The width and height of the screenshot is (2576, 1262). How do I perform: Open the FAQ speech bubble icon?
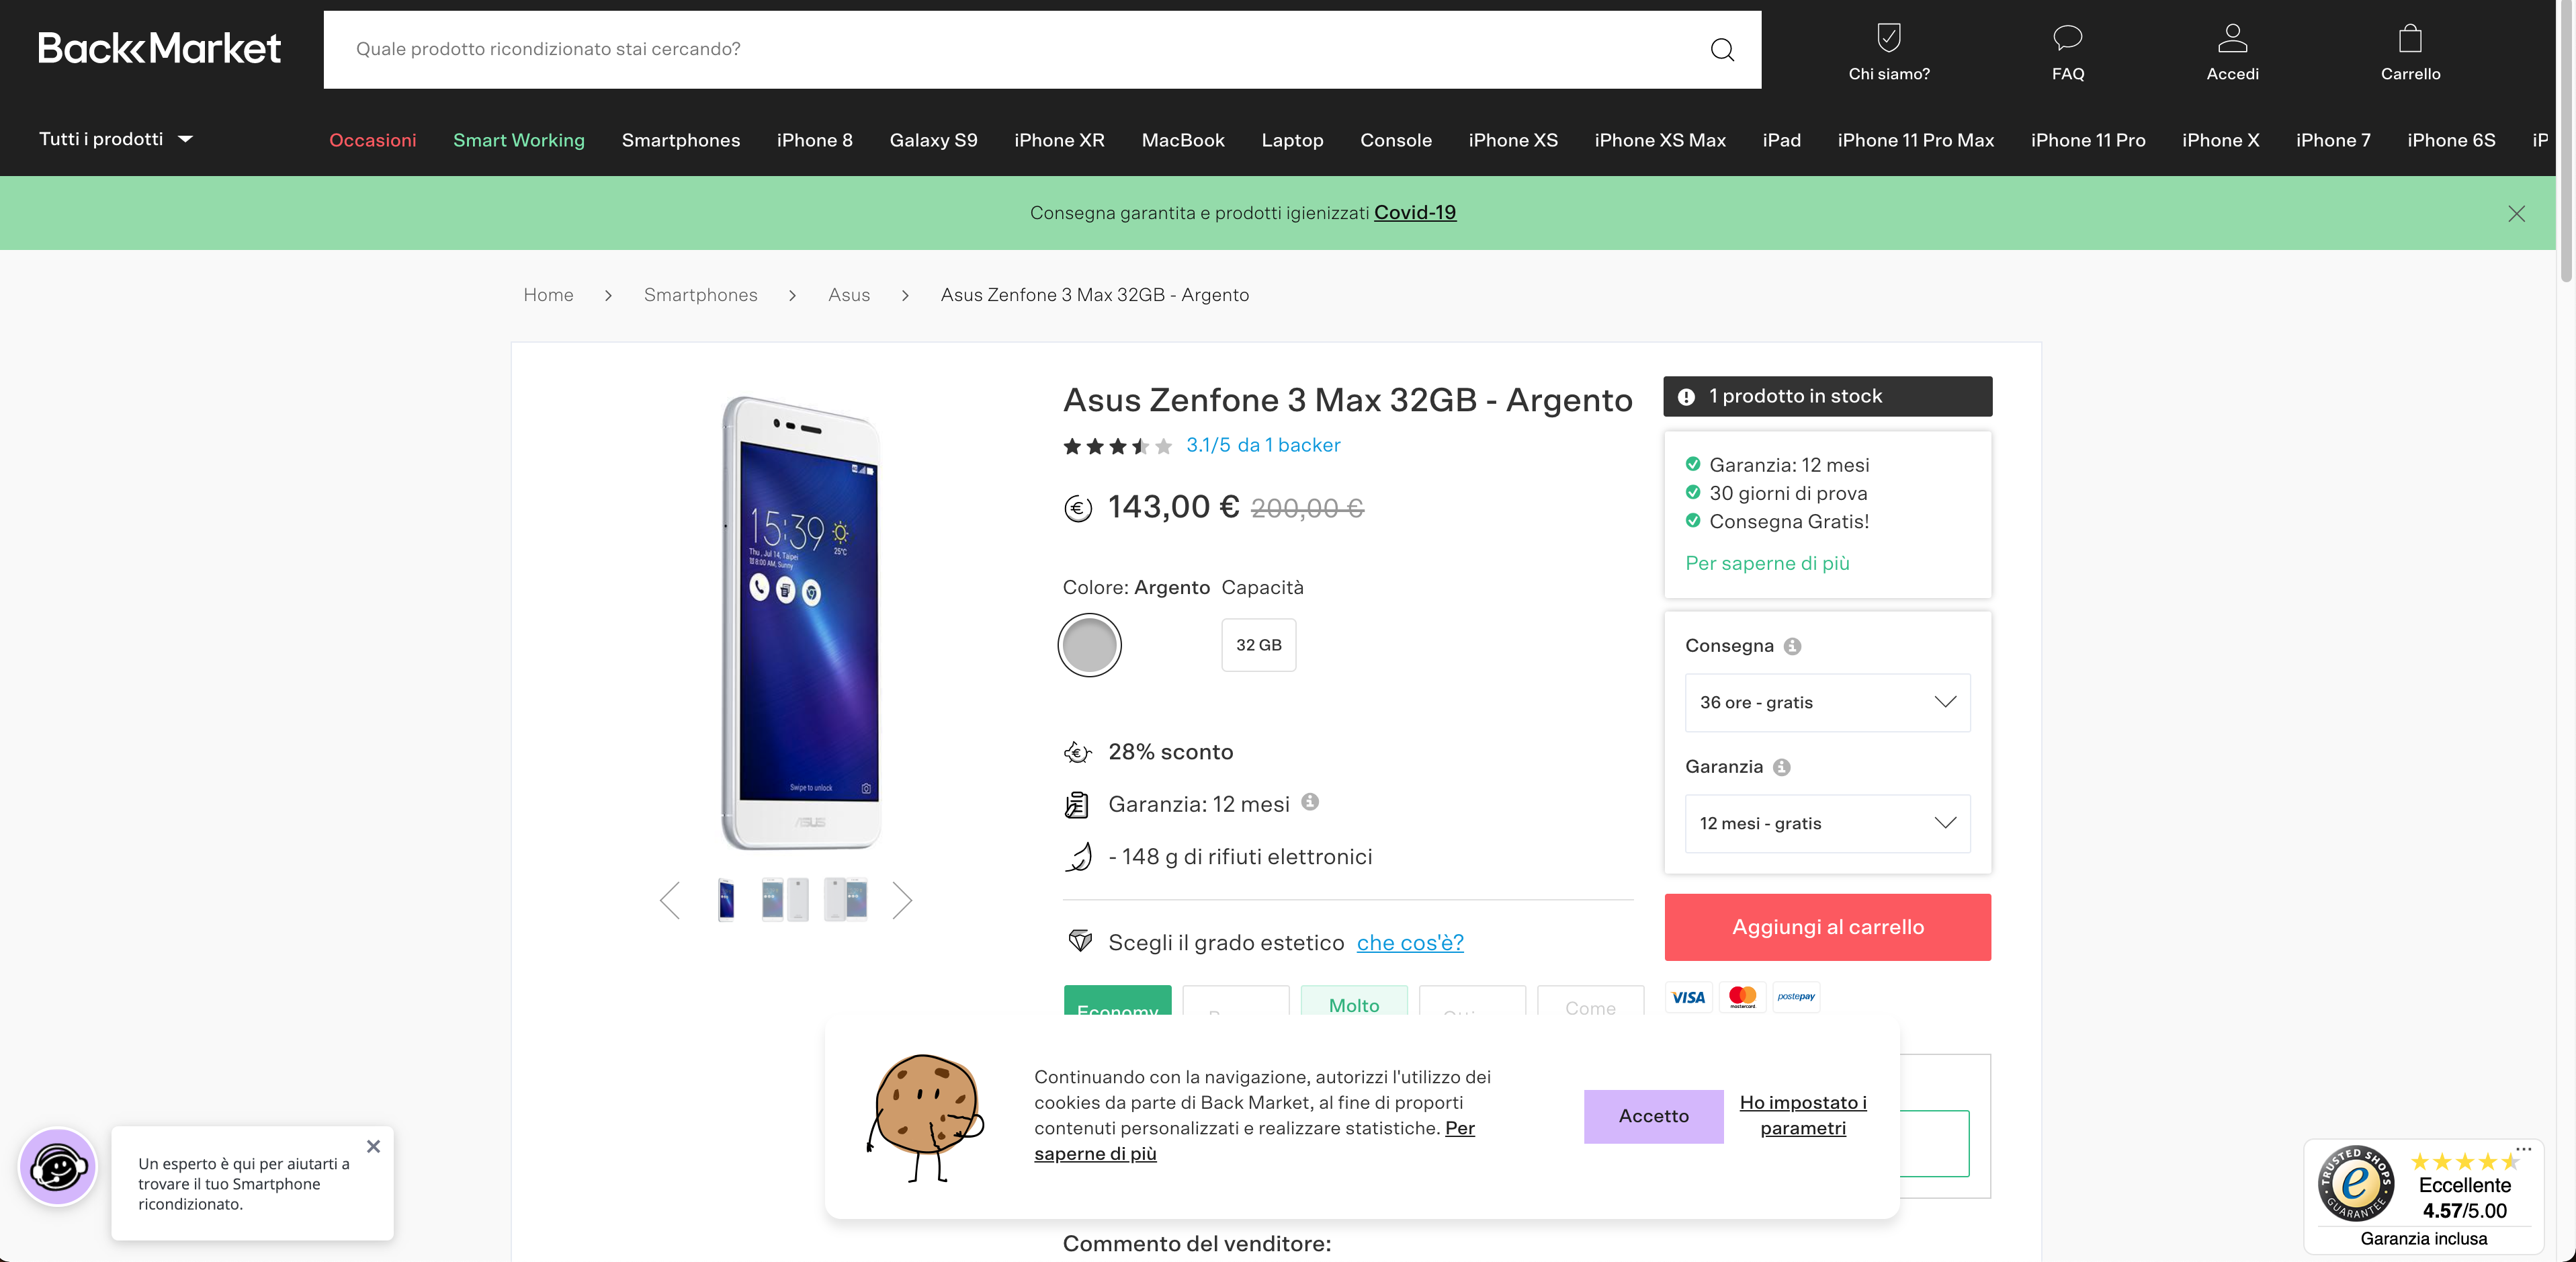(x=2067, y=38)
